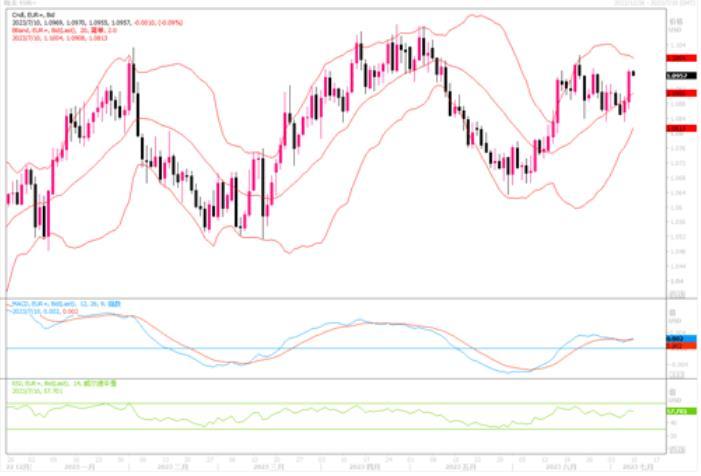
Task: Click the red upper Bollinger band value tag
Action: click(x=677, y=59)
